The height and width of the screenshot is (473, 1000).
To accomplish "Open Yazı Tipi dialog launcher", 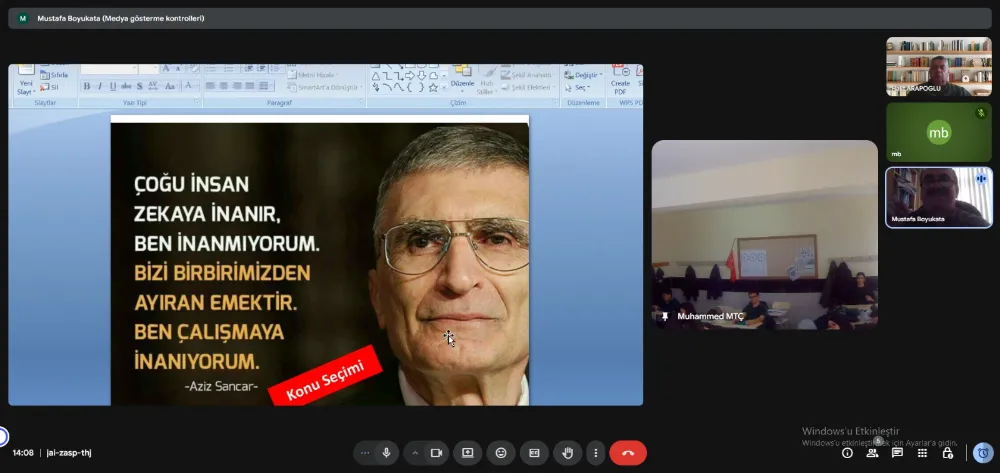I will click(197, 102).
